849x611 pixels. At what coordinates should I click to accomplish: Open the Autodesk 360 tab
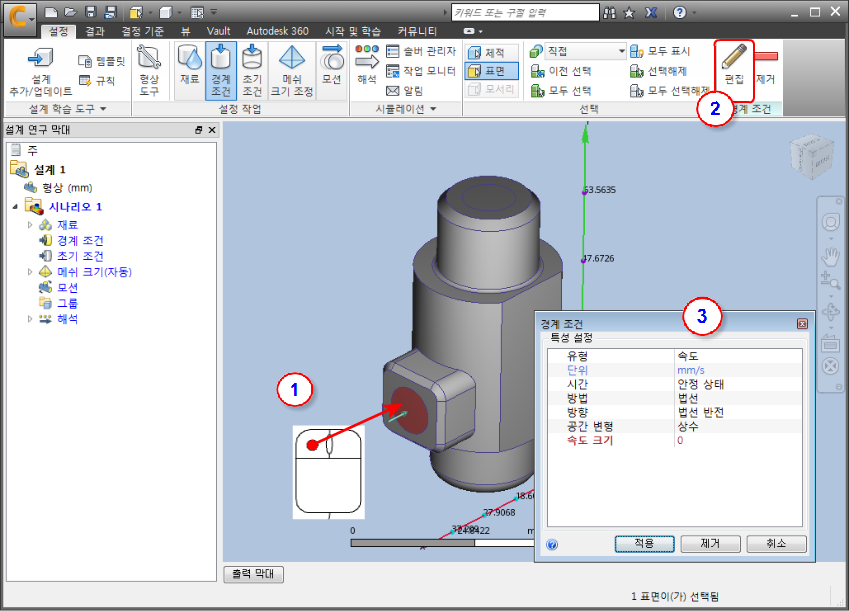[277, 31]
